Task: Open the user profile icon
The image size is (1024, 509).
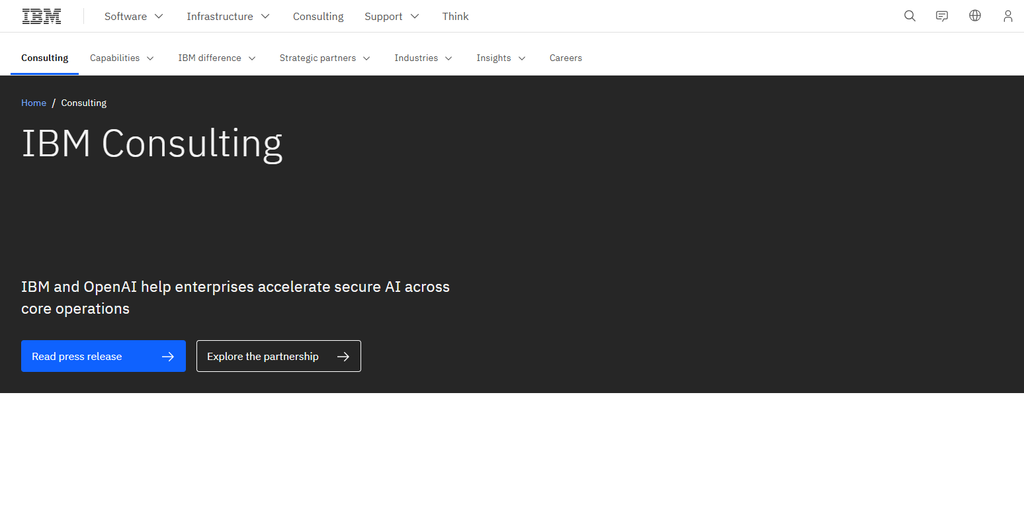Action: [x=1008, y=16]
